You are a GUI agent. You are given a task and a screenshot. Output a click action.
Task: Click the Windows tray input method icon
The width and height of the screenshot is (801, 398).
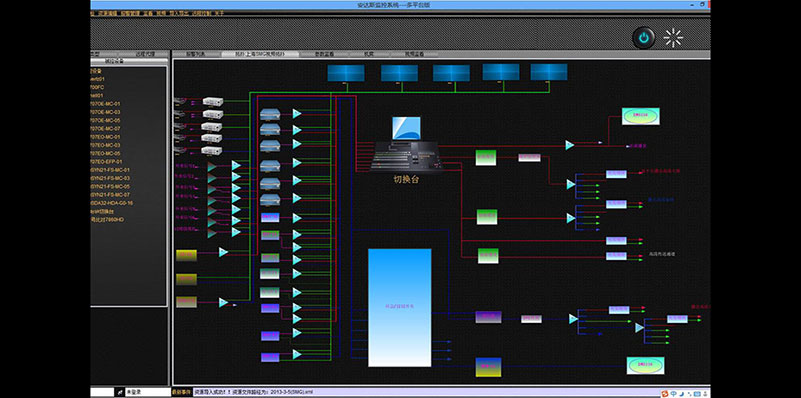(x=673, y=393)
